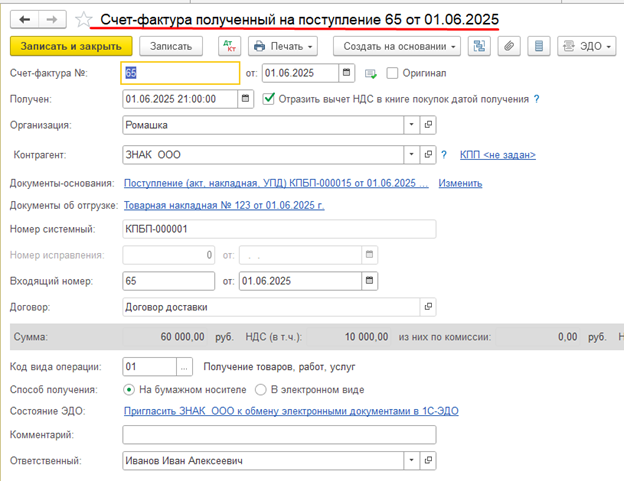
Task: Expand the Контрагент dropdown list
Action: pos(412,154)
